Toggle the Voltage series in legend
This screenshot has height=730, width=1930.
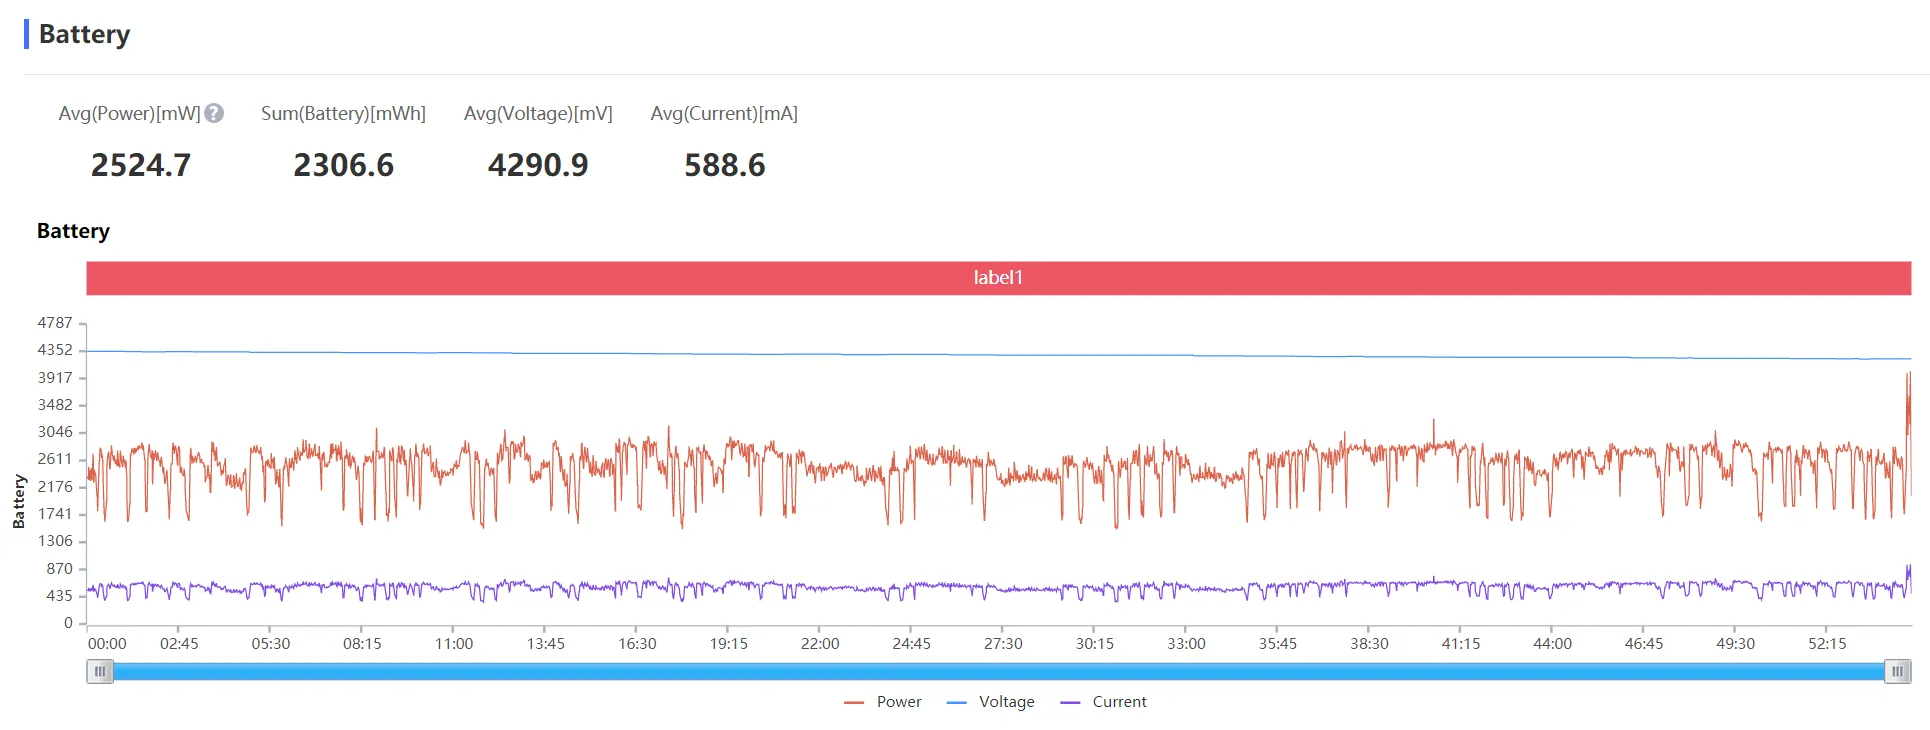coord(991,702)
